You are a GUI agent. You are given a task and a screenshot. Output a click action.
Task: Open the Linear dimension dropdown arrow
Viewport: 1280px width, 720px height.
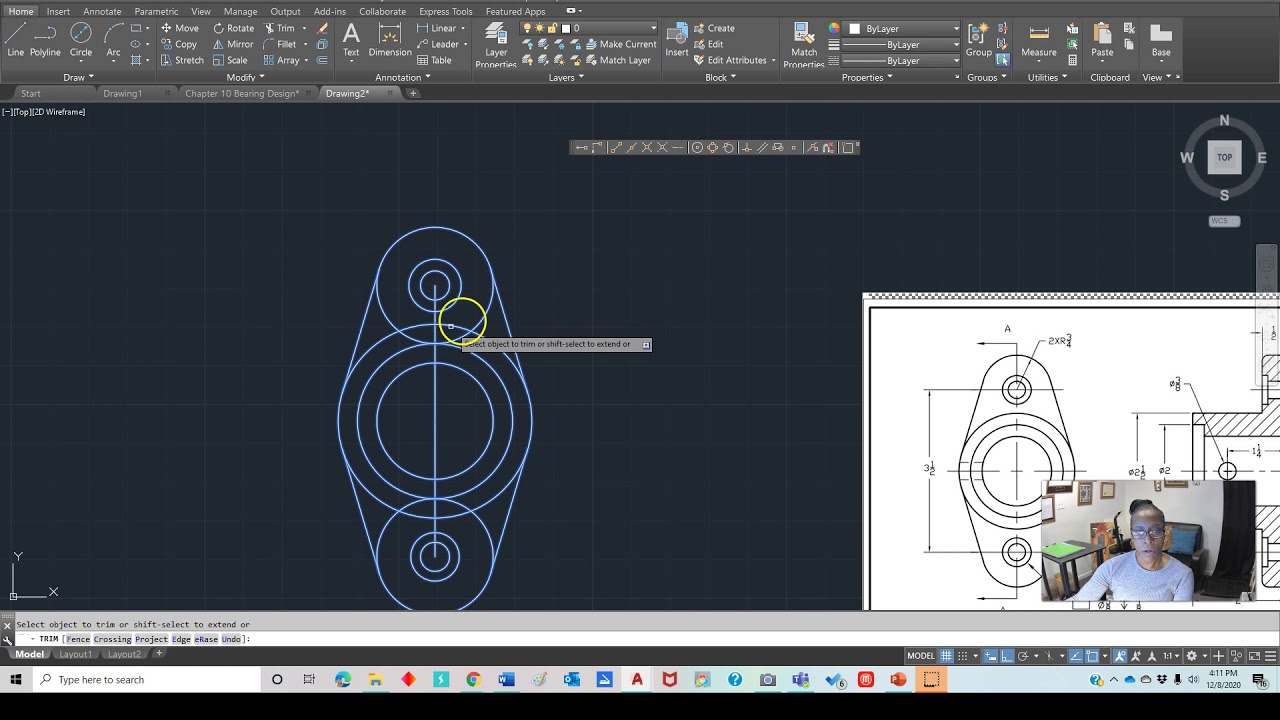tap(465, 28)
